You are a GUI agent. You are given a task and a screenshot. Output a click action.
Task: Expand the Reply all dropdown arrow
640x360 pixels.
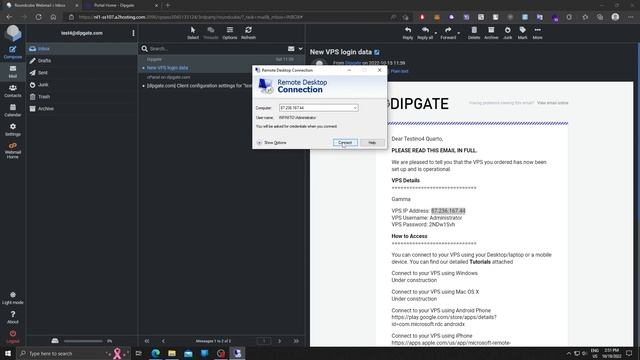[436, 33]
